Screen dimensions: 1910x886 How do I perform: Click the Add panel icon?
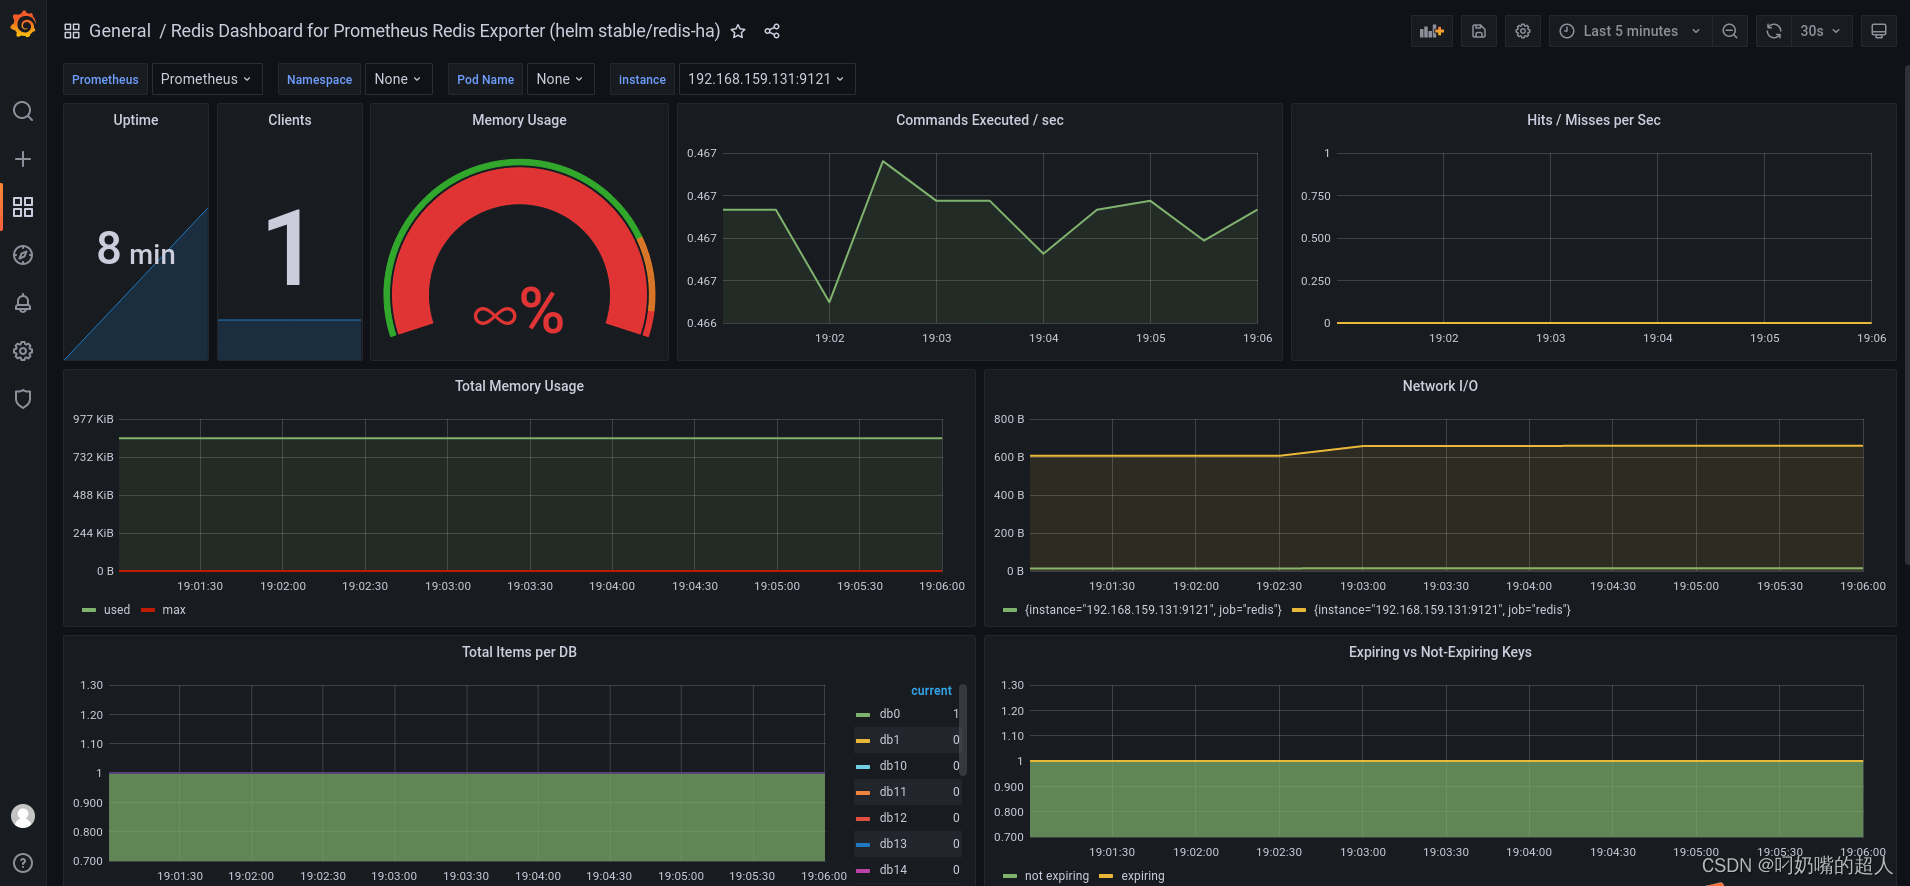point(1432,31)
